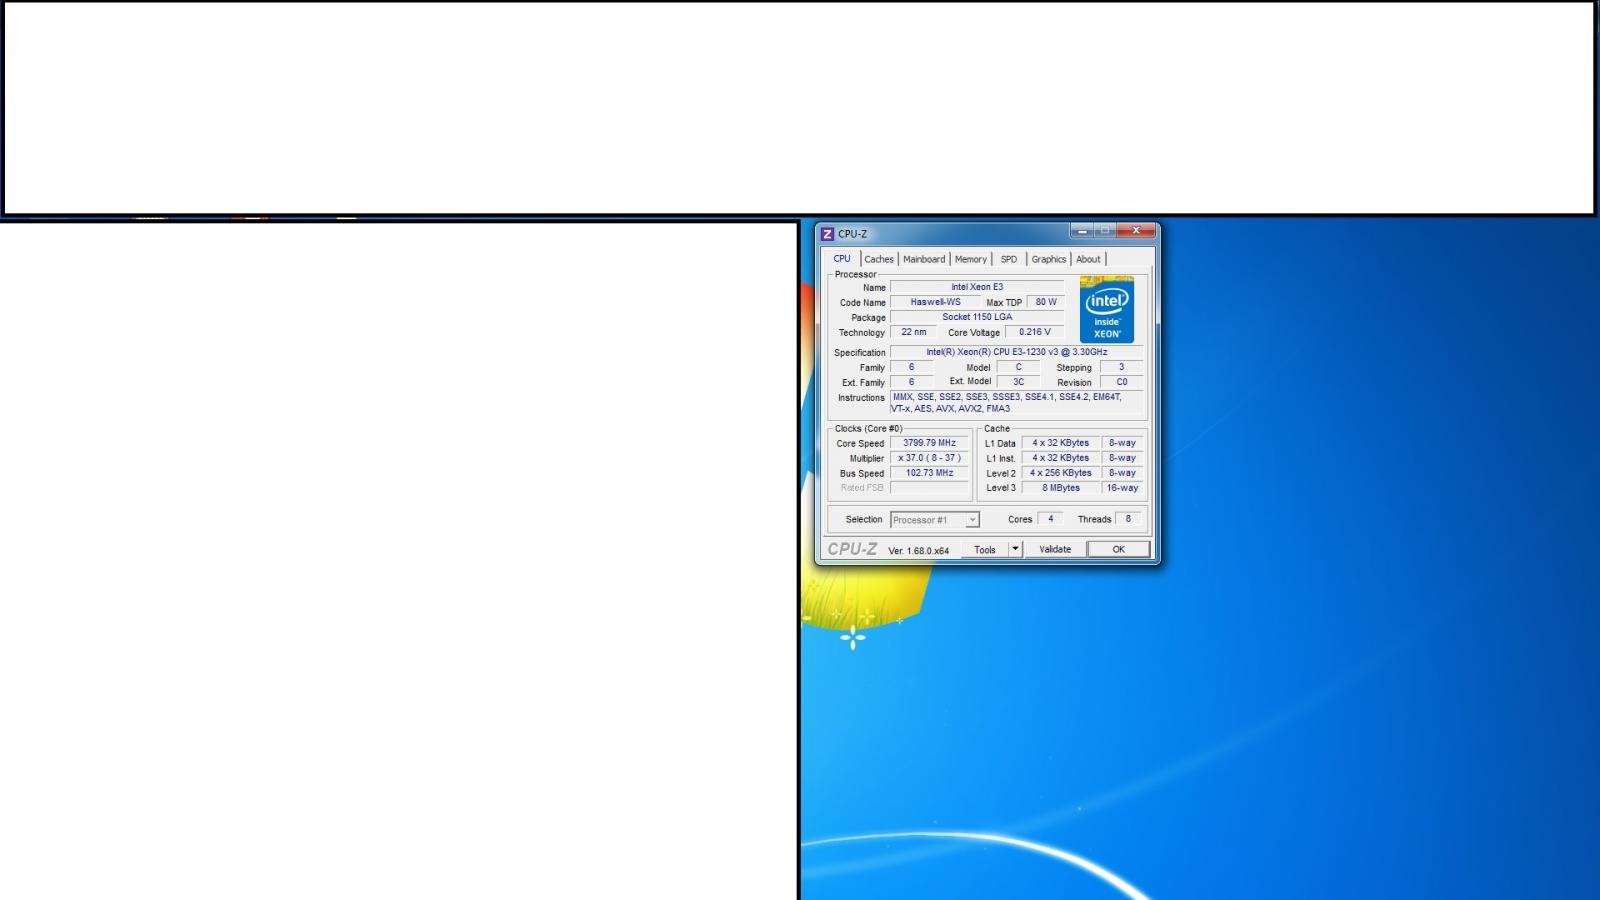Click the version text 'Ver. 1.68.0.x64'
The height and width of the screenshot is (900, 1600).
pyautogui.click(x=918, y=551)
